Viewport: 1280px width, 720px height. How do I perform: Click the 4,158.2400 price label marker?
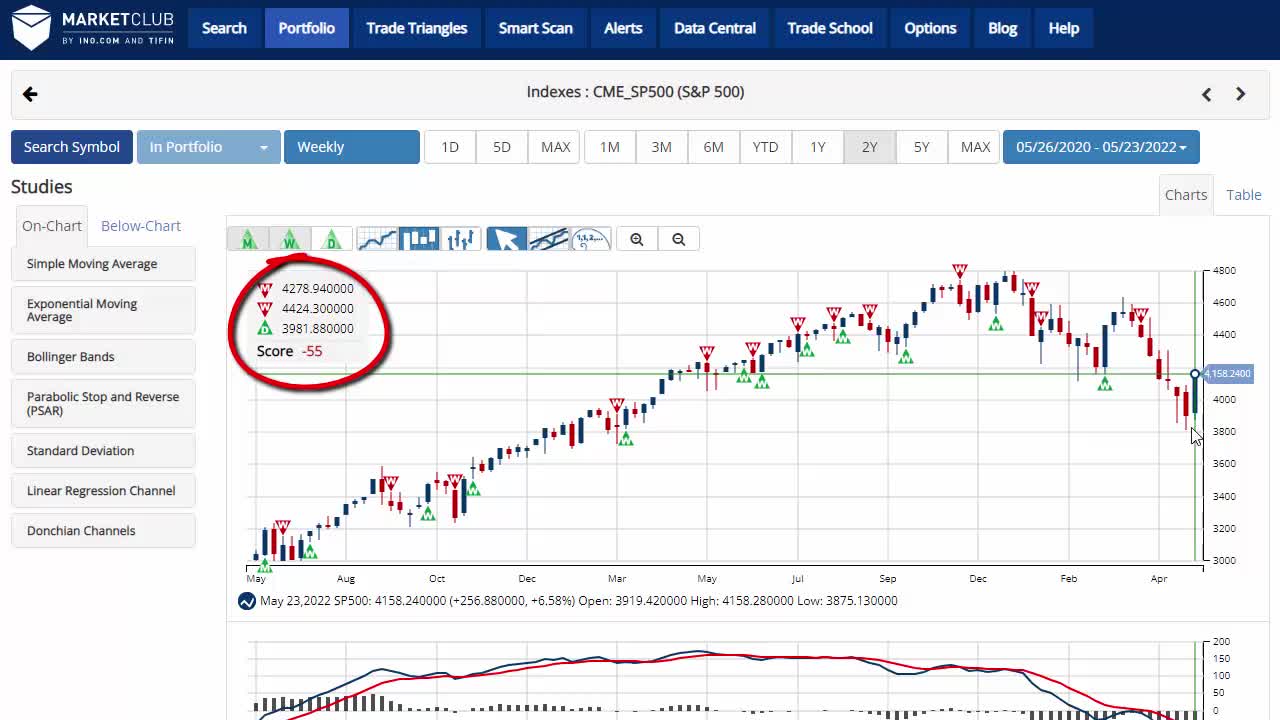(x=1227, y=374)
